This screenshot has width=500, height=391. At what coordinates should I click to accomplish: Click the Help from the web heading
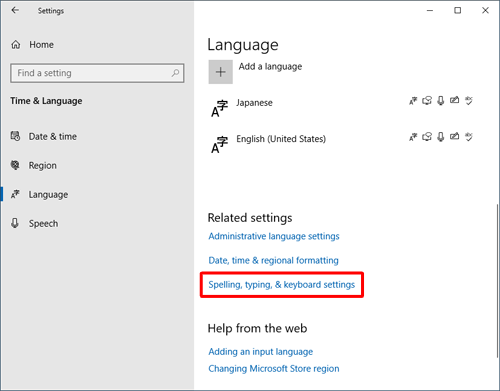point(257,328)
